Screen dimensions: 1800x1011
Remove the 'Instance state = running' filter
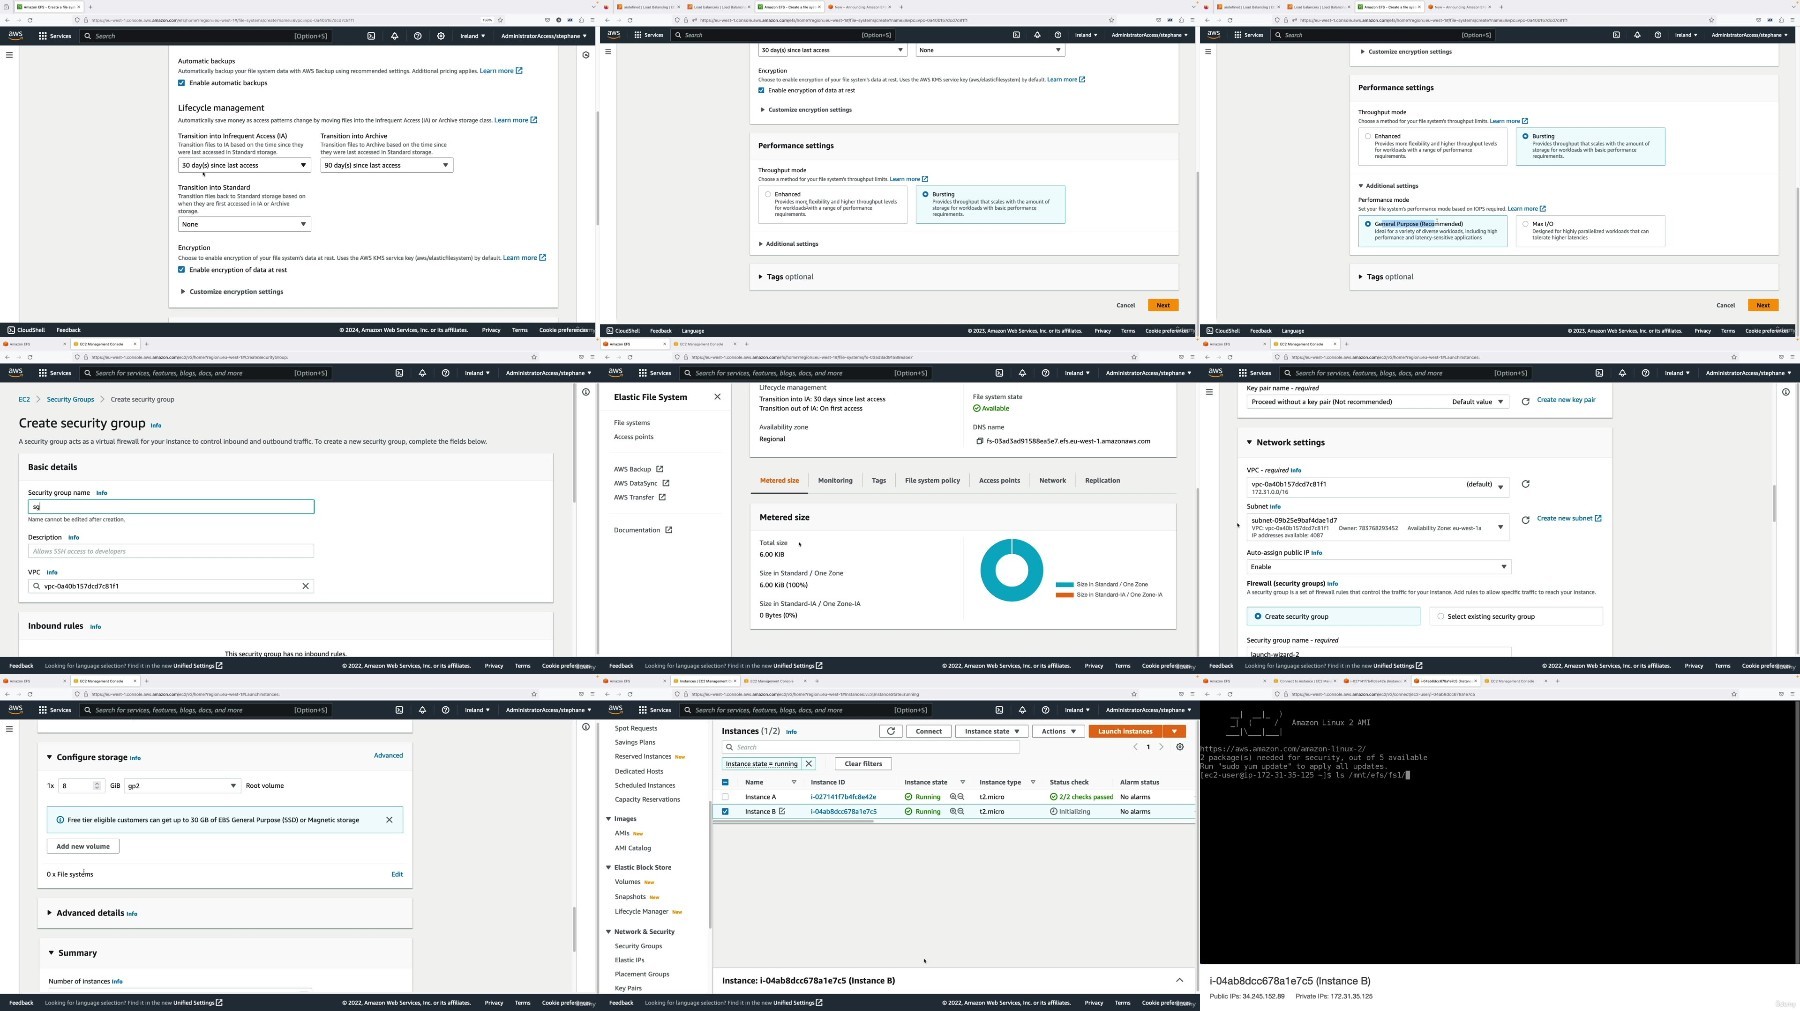coord(809,764)
